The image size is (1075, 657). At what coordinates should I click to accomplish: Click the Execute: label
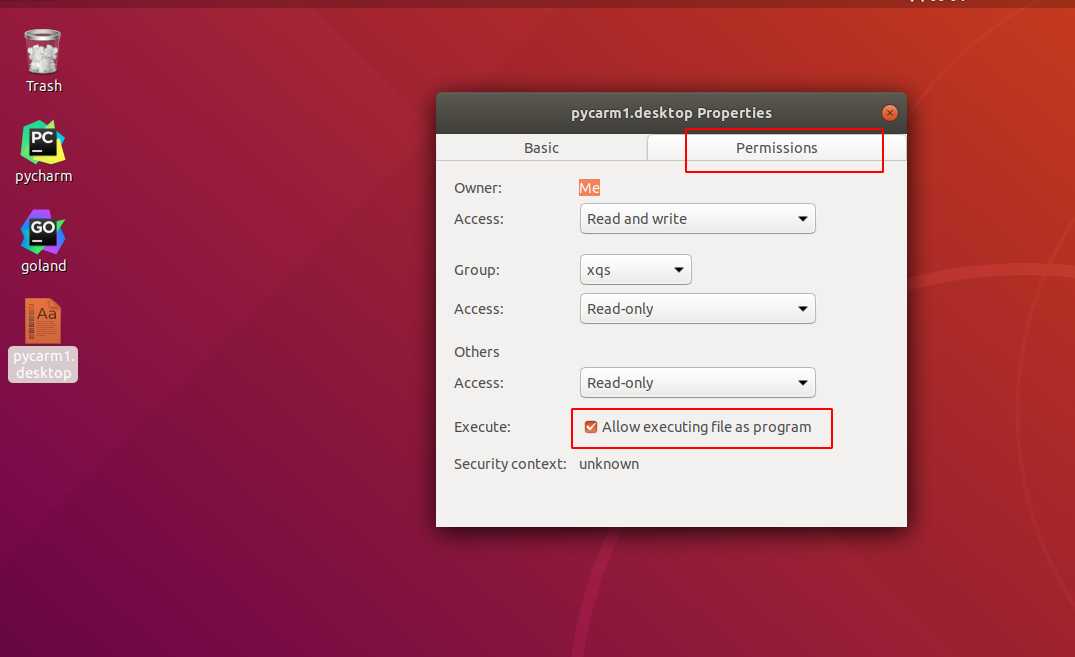482,427
